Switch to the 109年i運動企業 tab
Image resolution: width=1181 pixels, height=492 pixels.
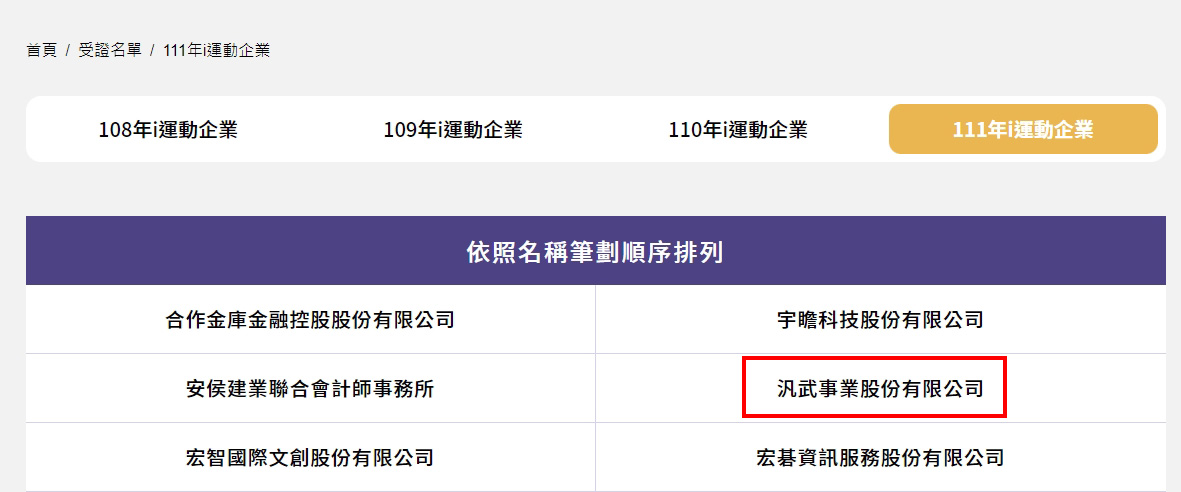click(x=453, y=130)
